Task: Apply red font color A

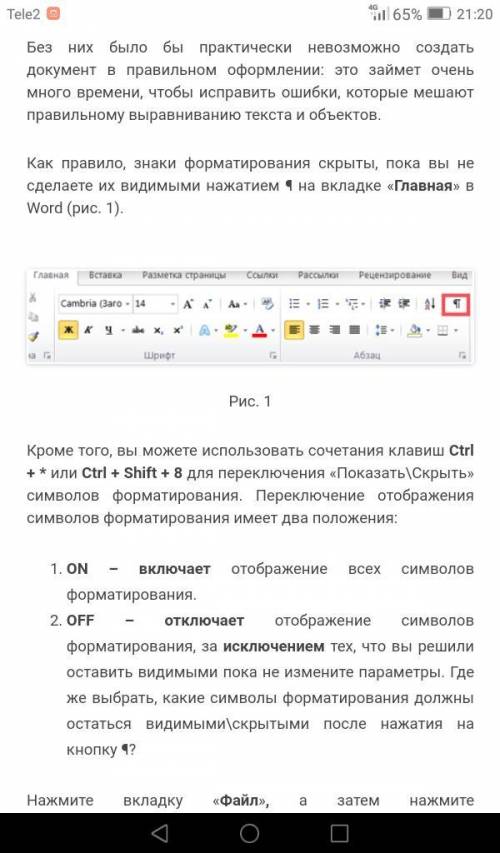Action: 260,330
